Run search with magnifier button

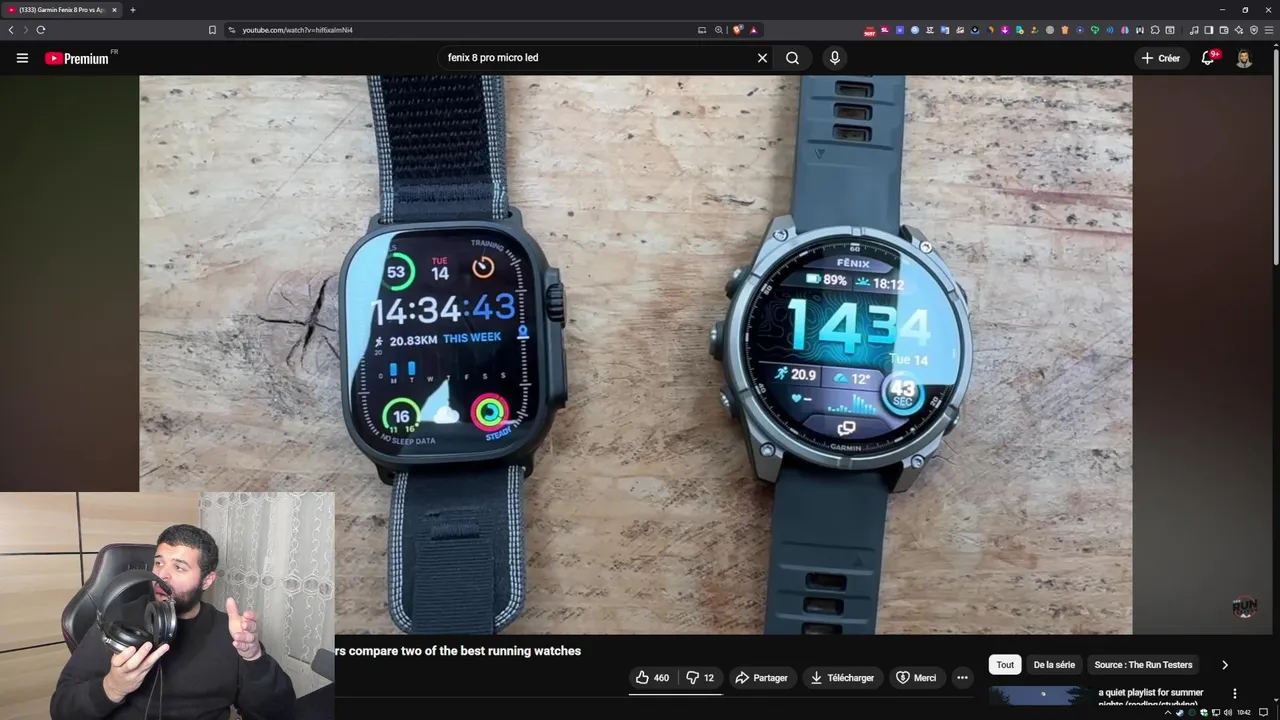792,58
